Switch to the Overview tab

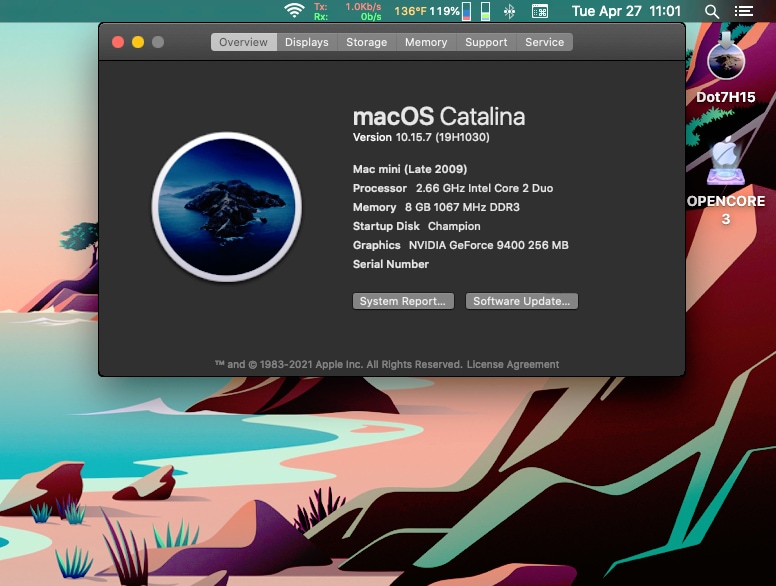click(x=243, y=42)
